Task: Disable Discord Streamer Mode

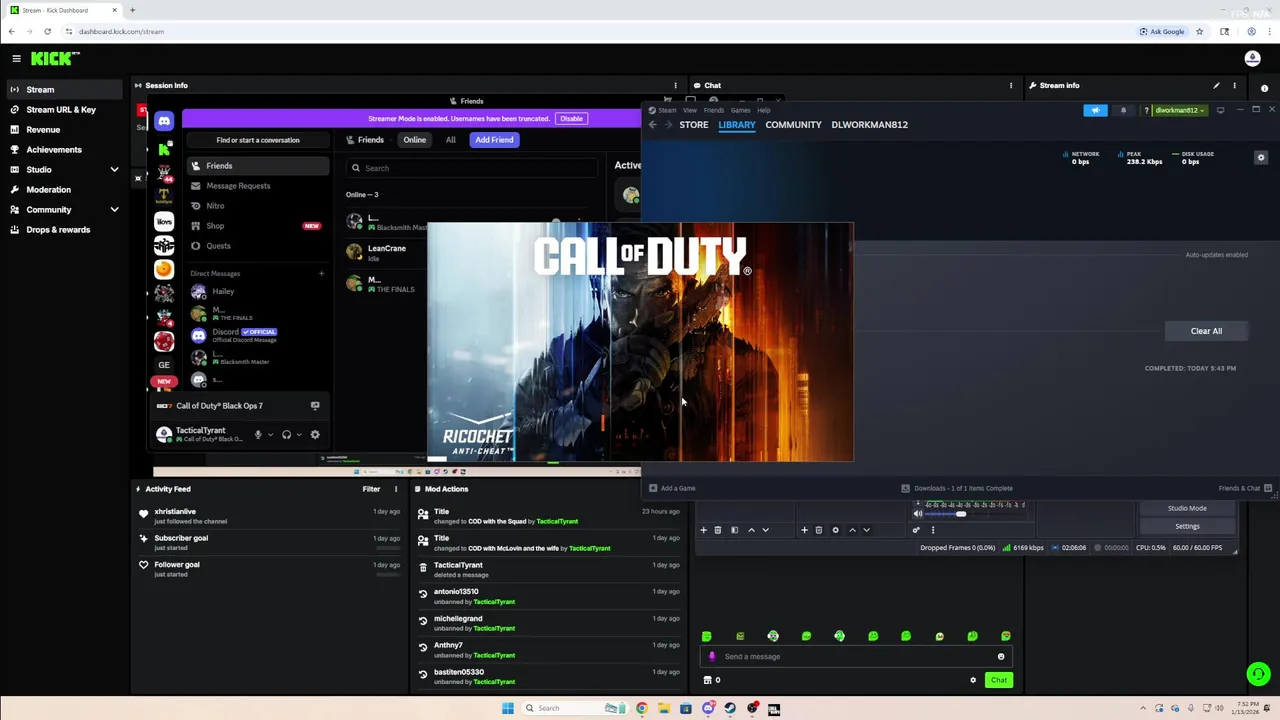Action: tap(571, 119)
